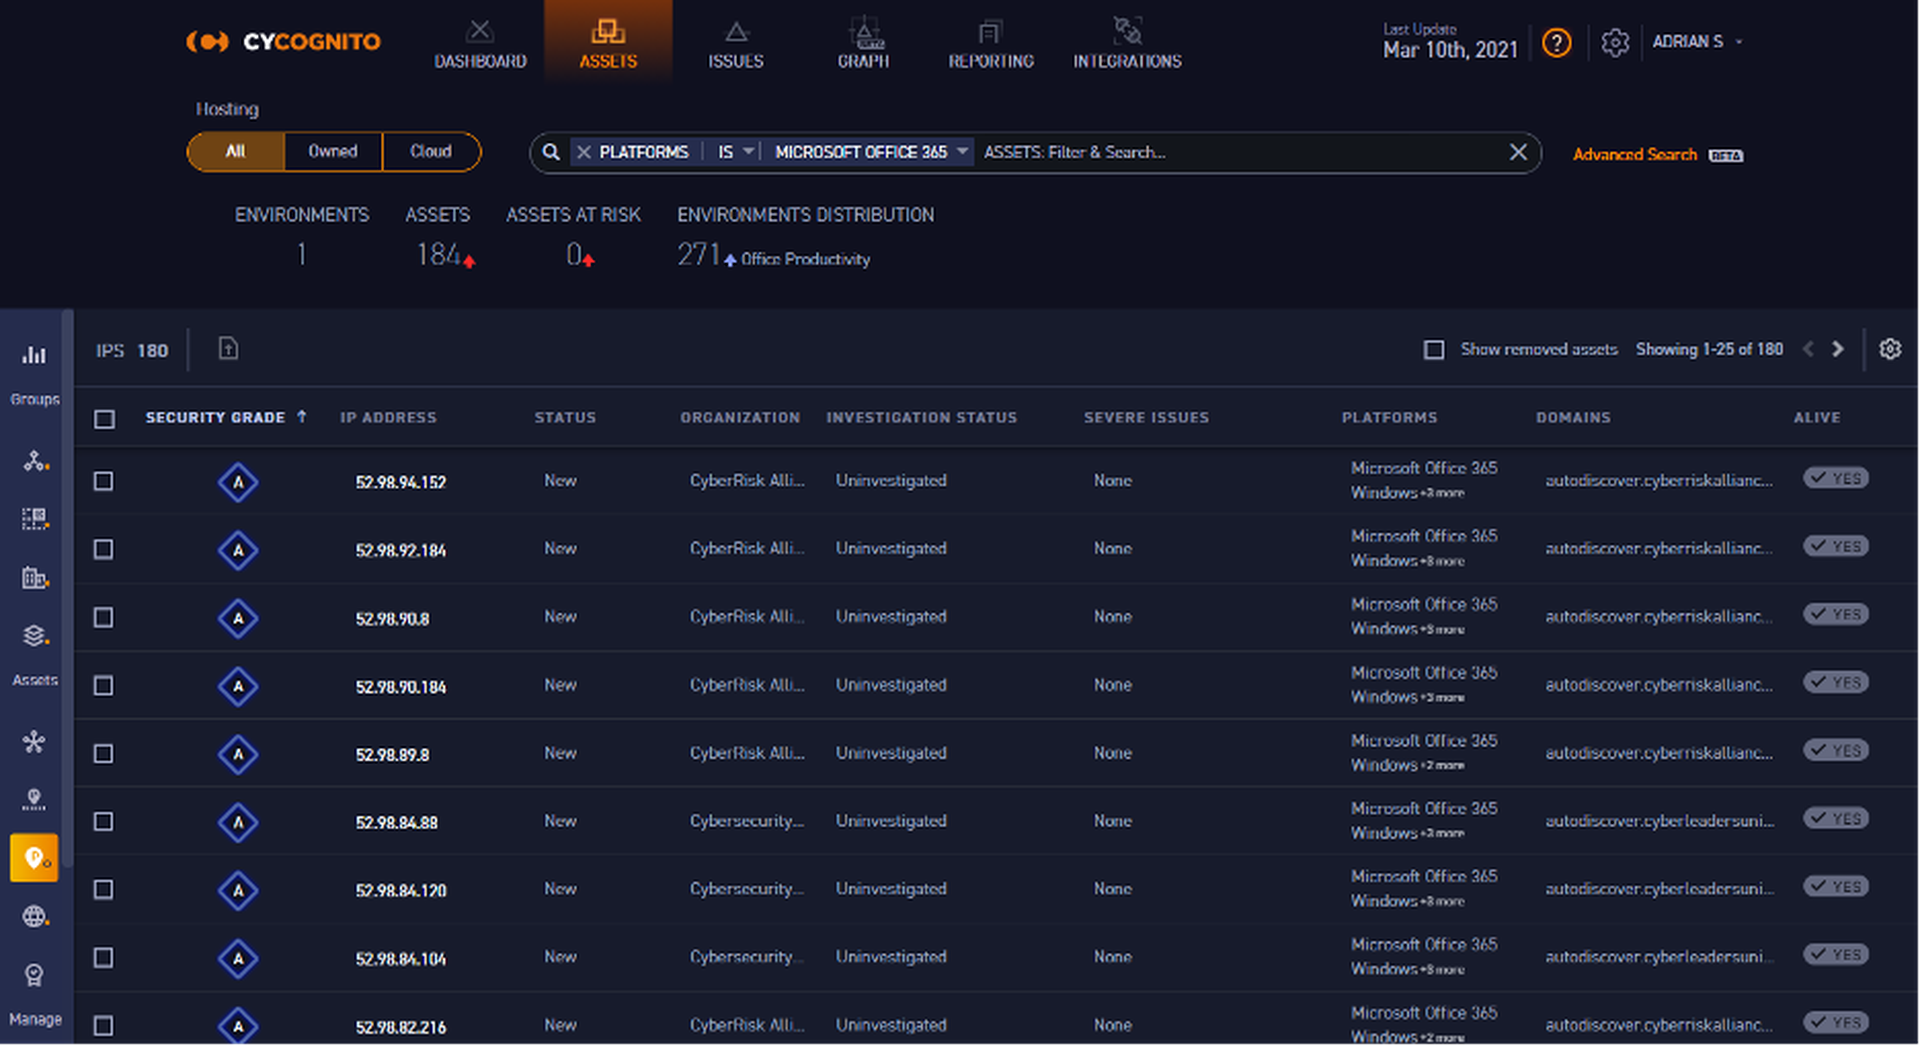
Task: Open the Dashboard tab
Action: point(480,43)
